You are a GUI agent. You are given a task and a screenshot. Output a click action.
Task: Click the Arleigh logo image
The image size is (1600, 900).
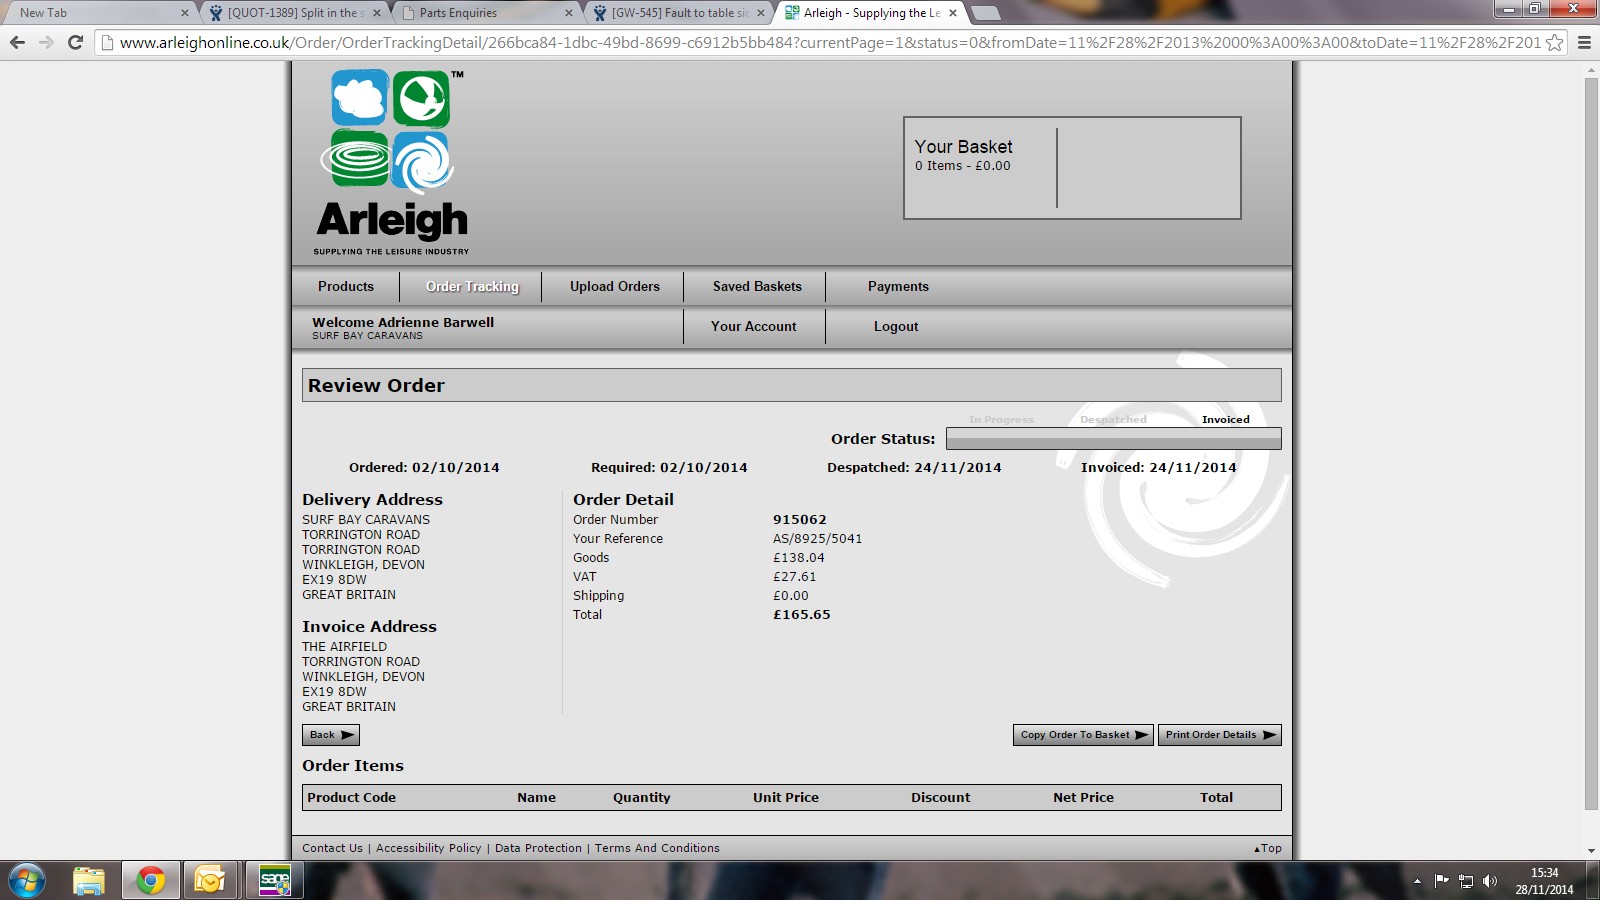tap(392, 162)
